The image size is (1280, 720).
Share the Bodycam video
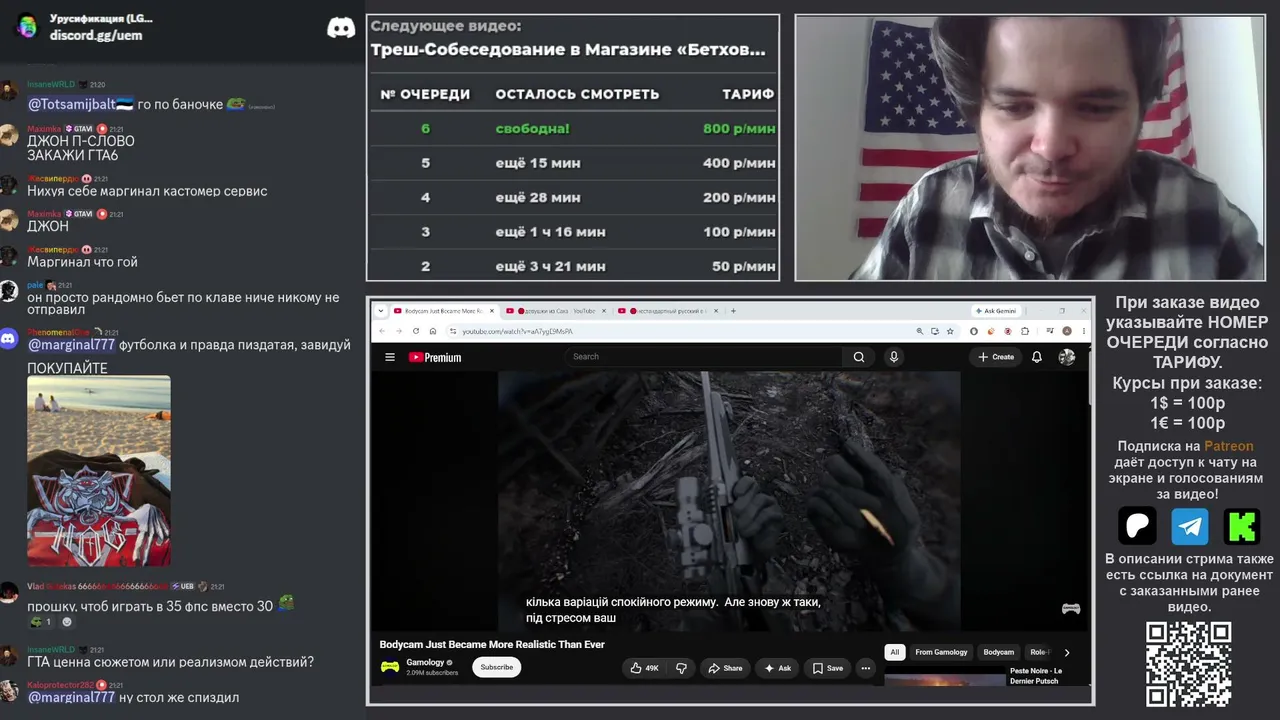point(726,668)
